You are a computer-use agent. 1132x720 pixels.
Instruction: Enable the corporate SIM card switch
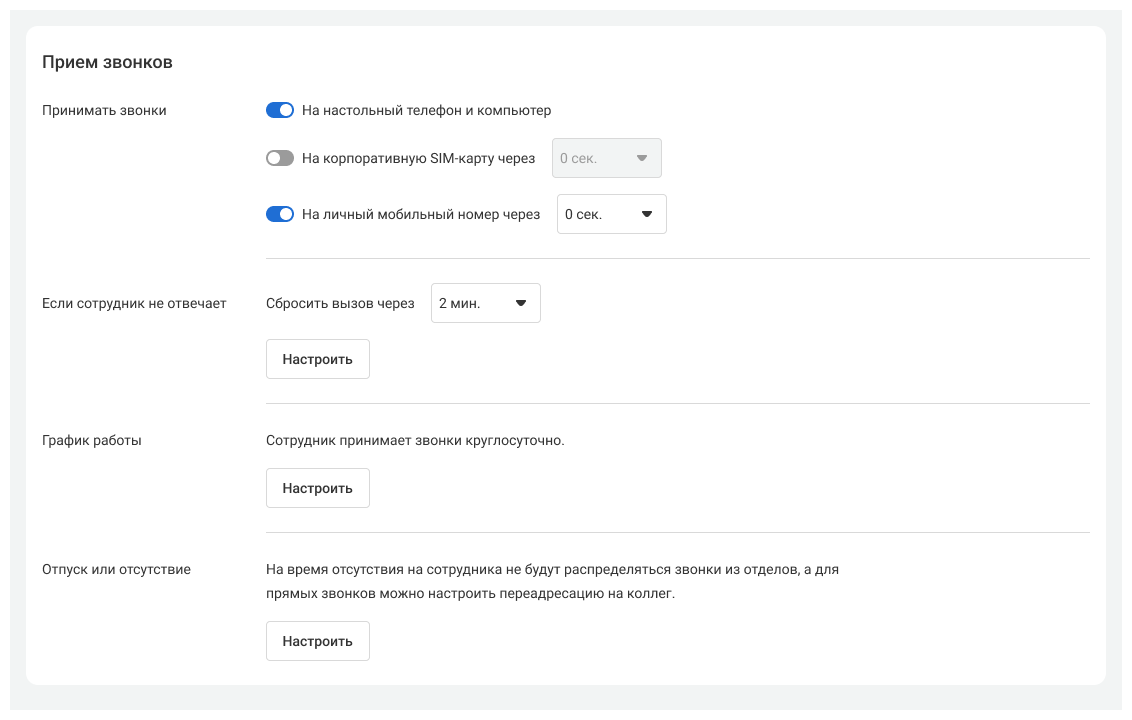tap(279, 158)
